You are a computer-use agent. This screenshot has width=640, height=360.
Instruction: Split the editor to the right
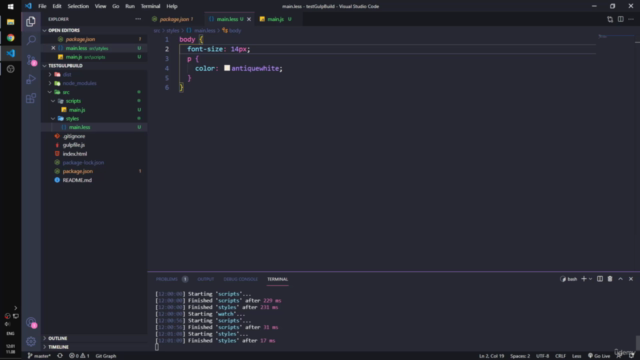point(620,19)
